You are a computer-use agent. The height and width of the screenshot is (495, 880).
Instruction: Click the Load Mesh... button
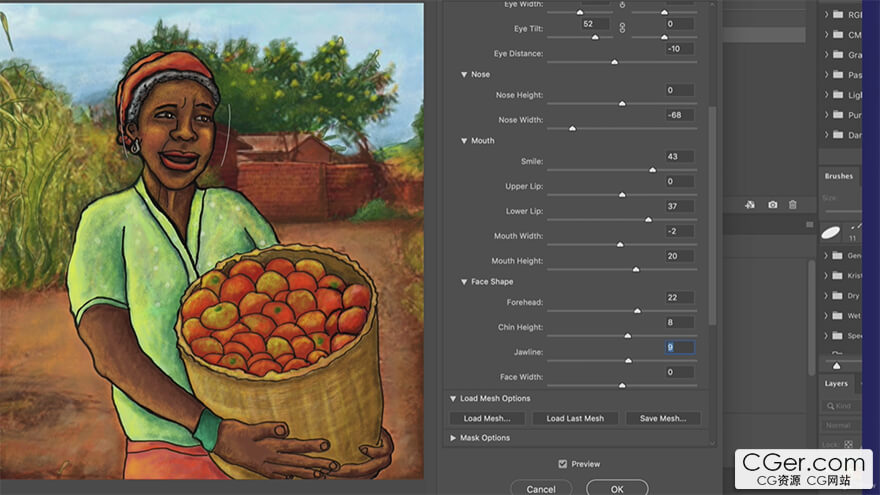tap(487, 418)
